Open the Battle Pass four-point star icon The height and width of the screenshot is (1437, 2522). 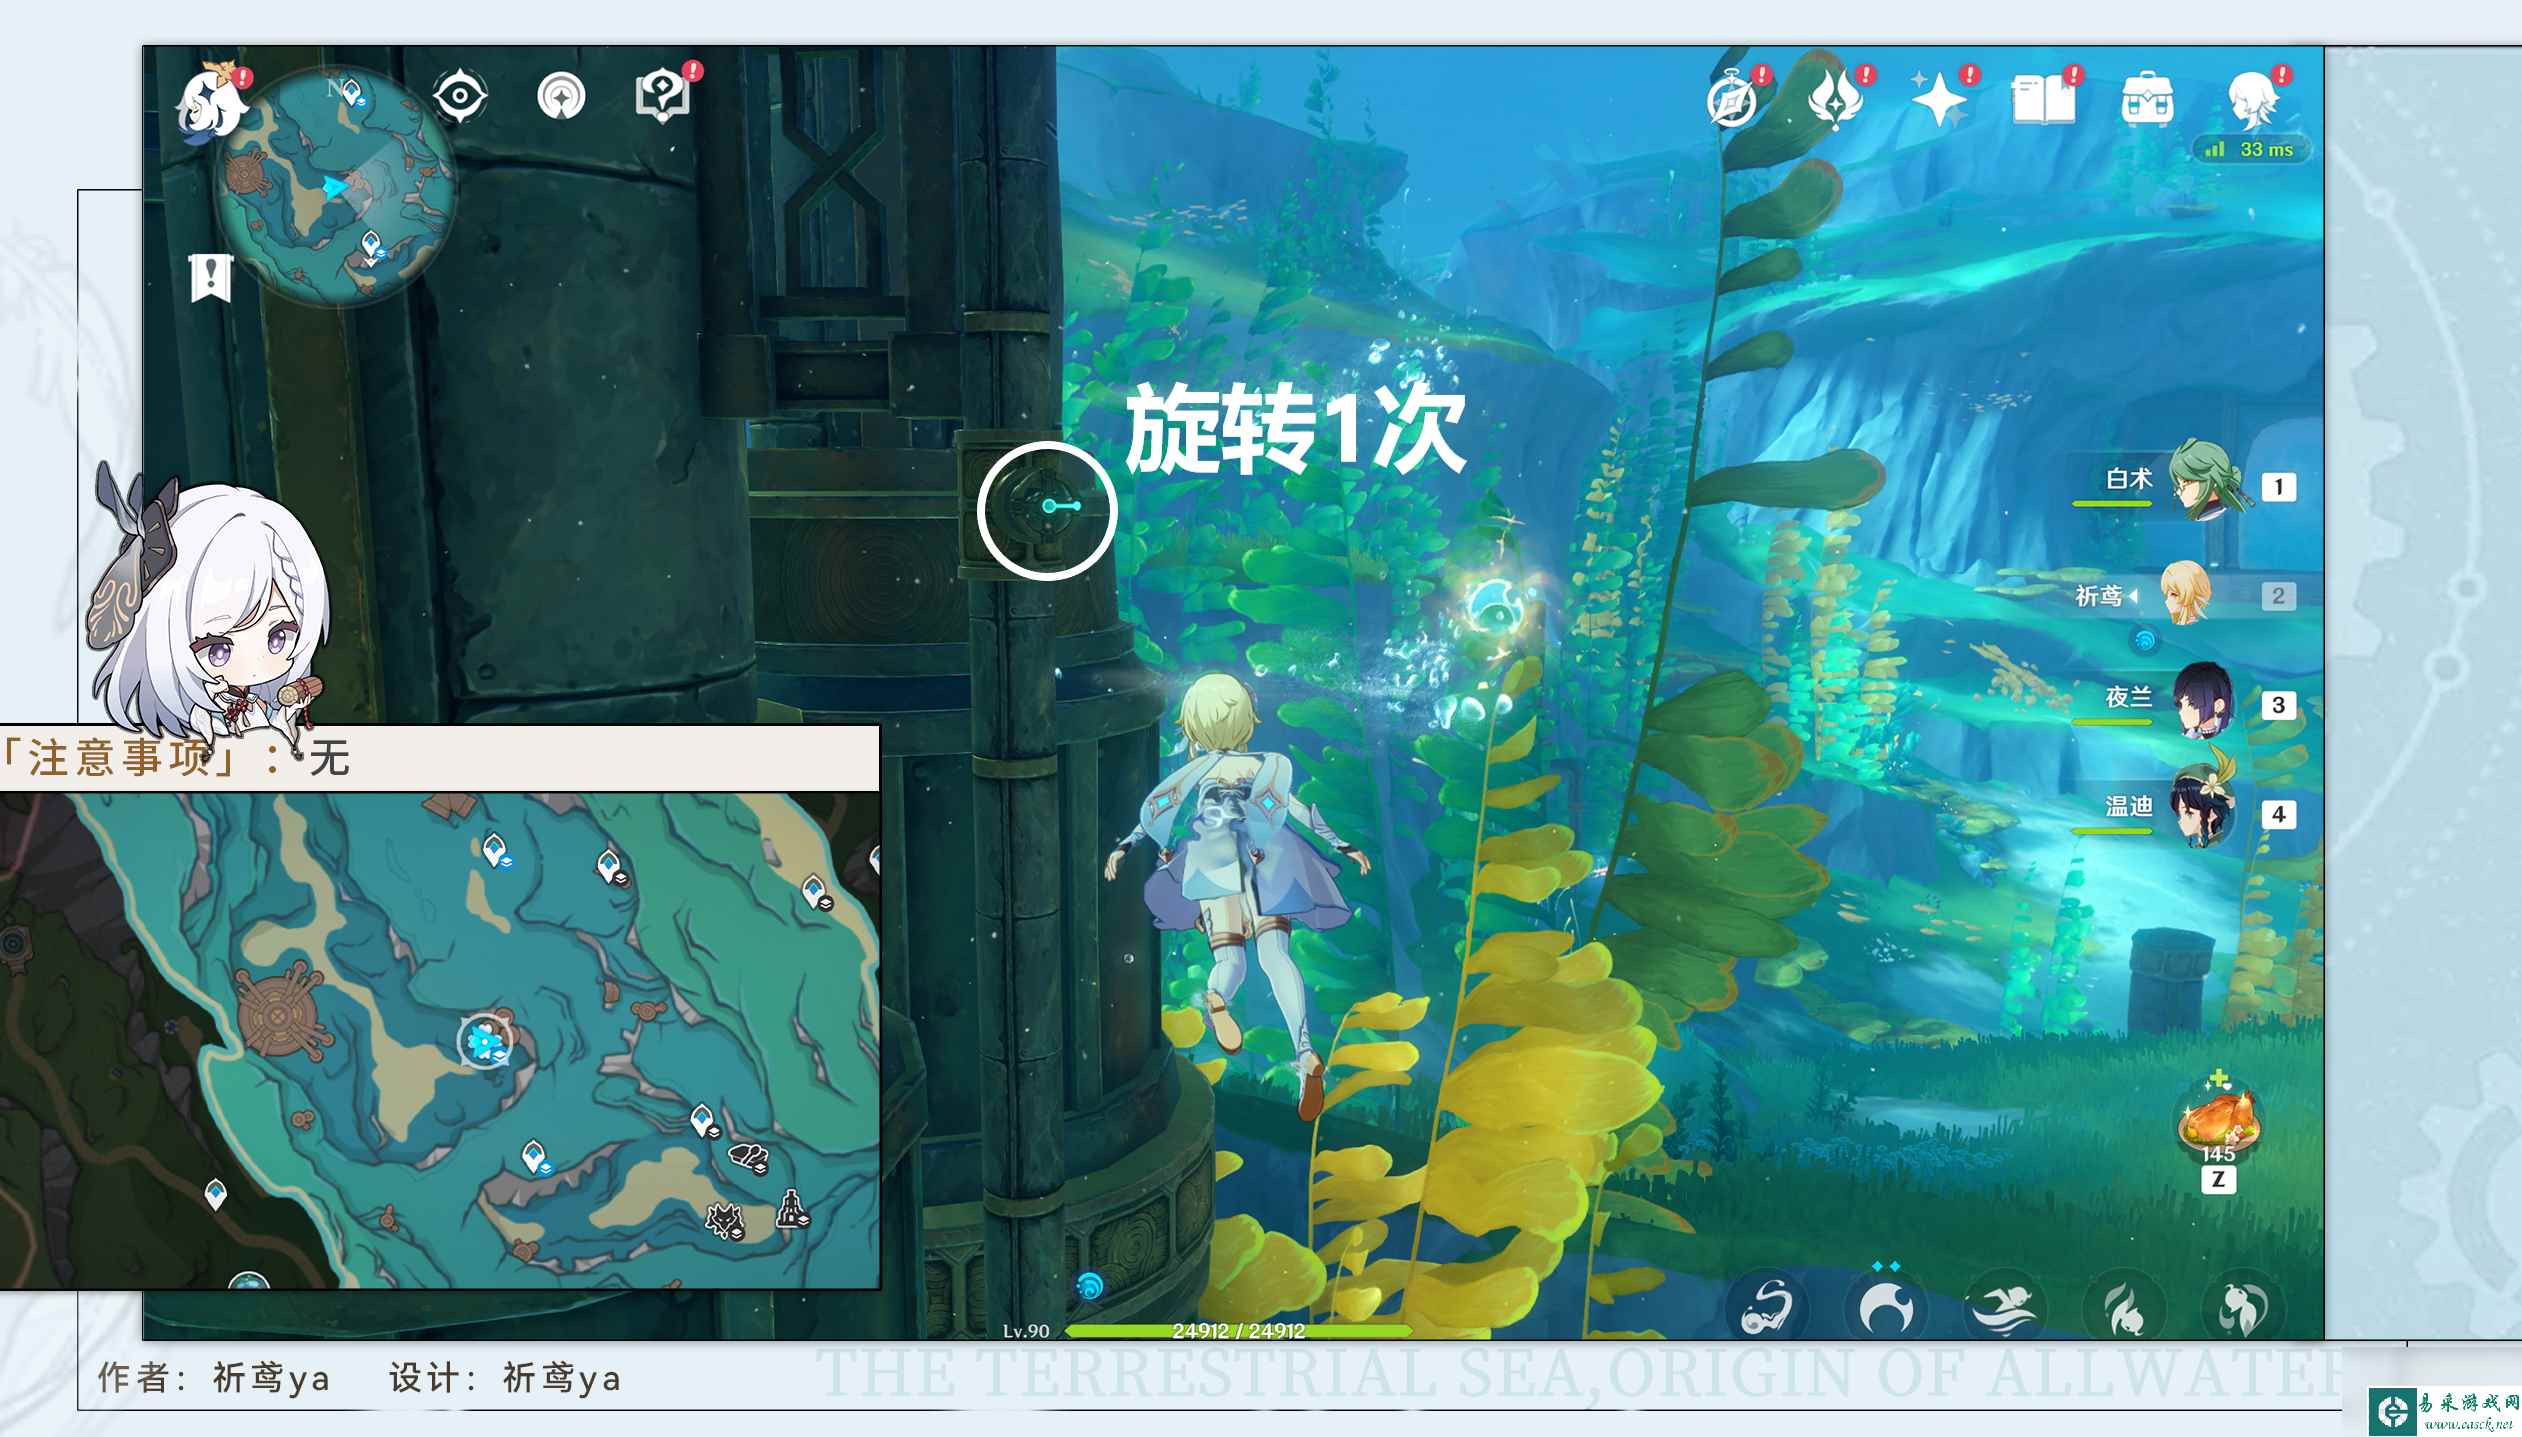coord(1938,99)
